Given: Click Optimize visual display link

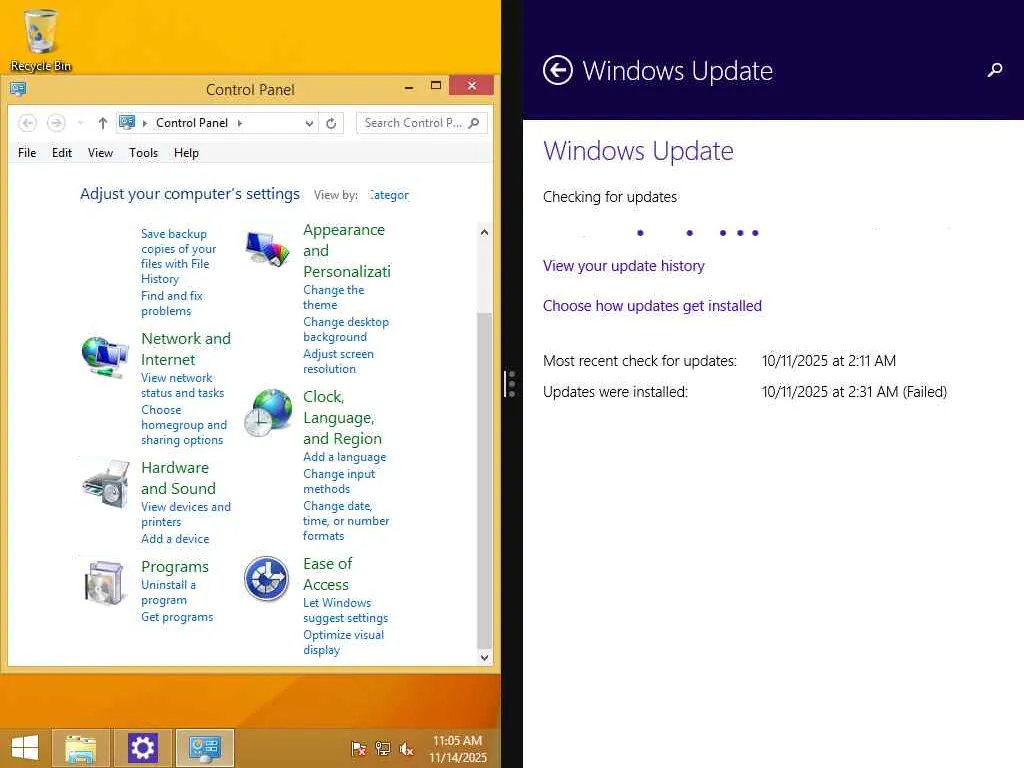Looking at the screenshot, I should [x=344, y=642].
